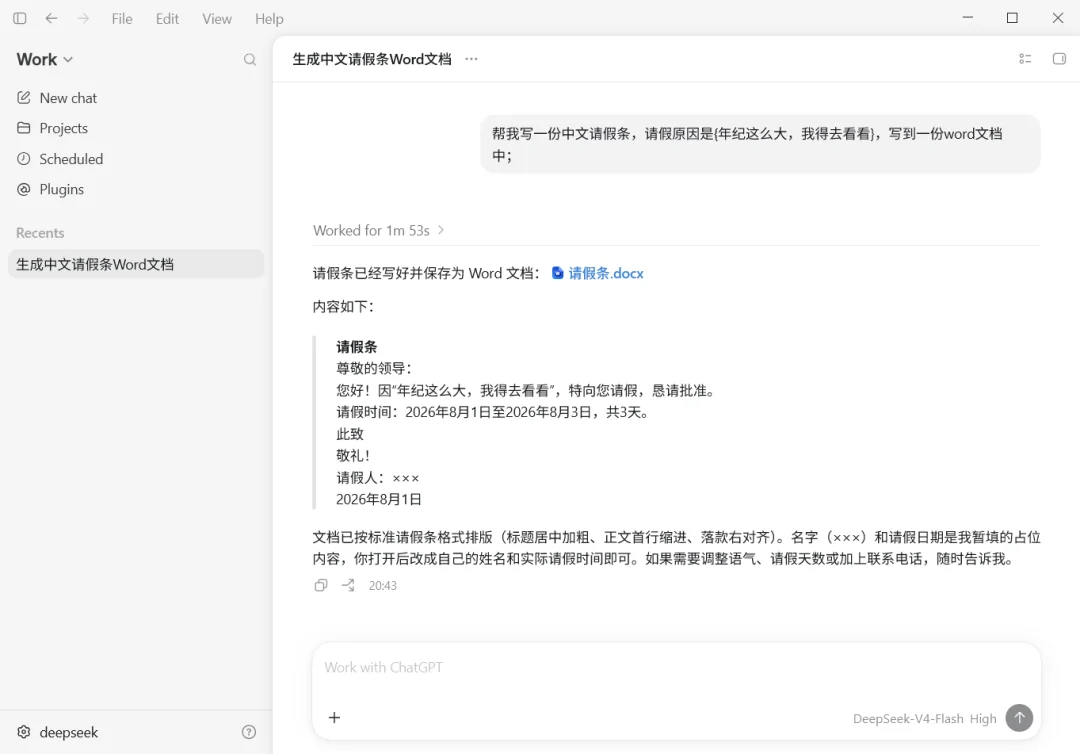The image size is (1080, 754).
Task: Click the share/branch icon below response
Action: tap(349, 586)
